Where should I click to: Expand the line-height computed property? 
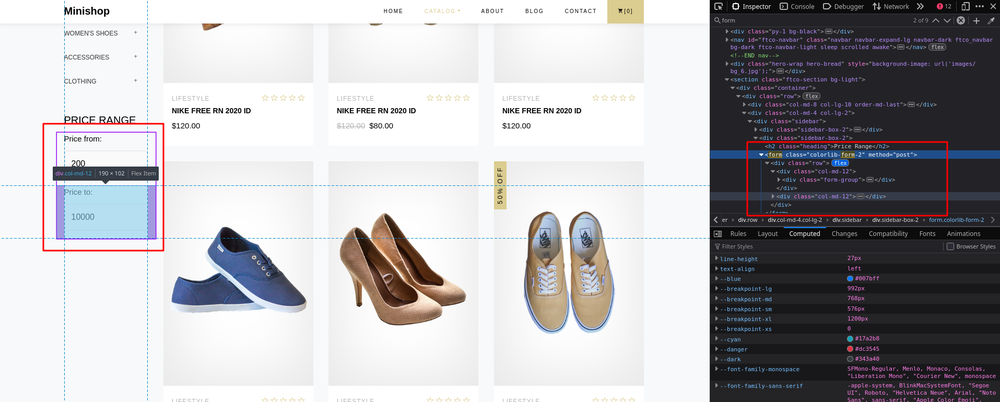click(716, 259)
